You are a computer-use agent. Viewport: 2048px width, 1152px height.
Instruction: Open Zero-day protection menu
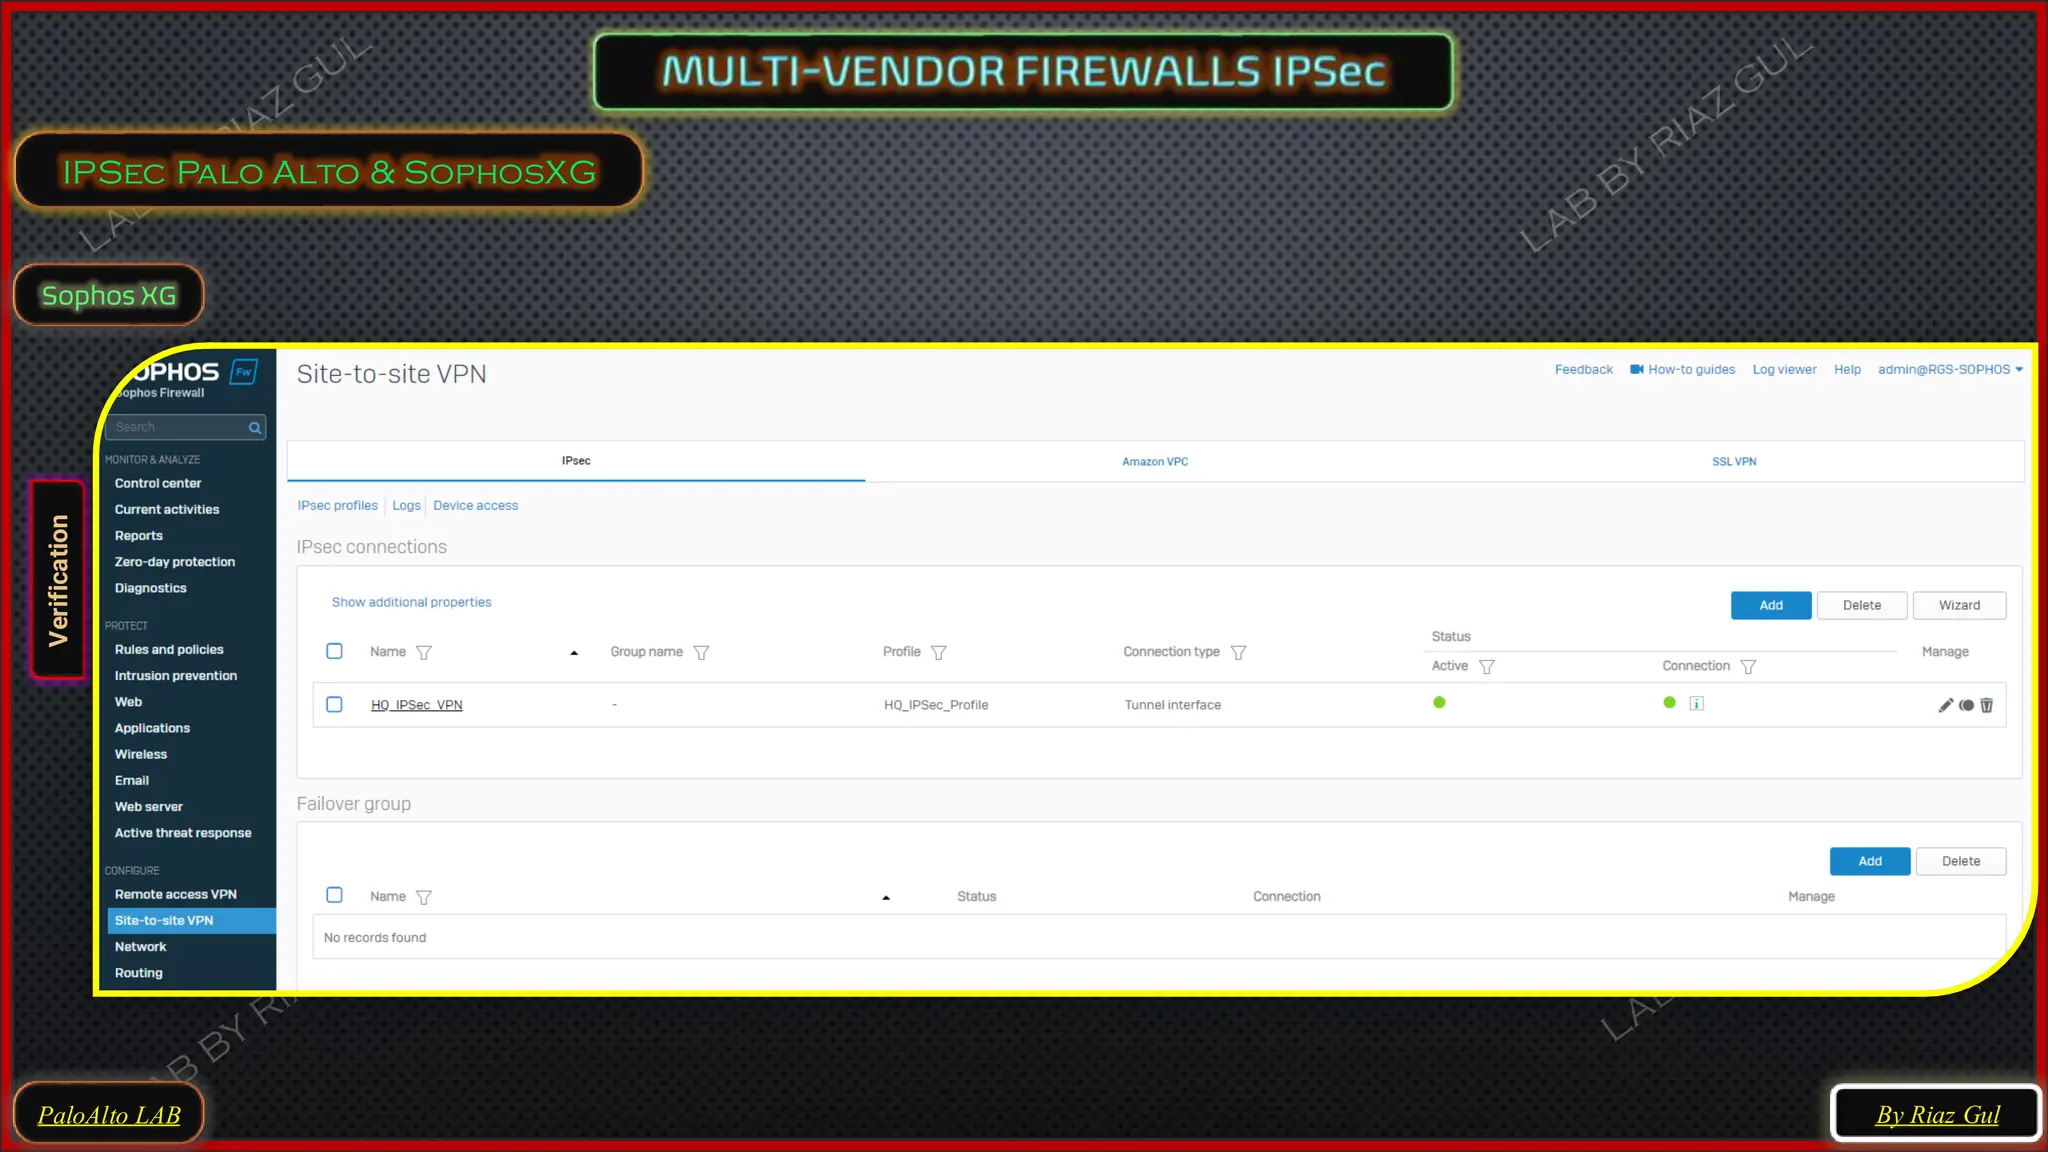(x=175, y=562)
